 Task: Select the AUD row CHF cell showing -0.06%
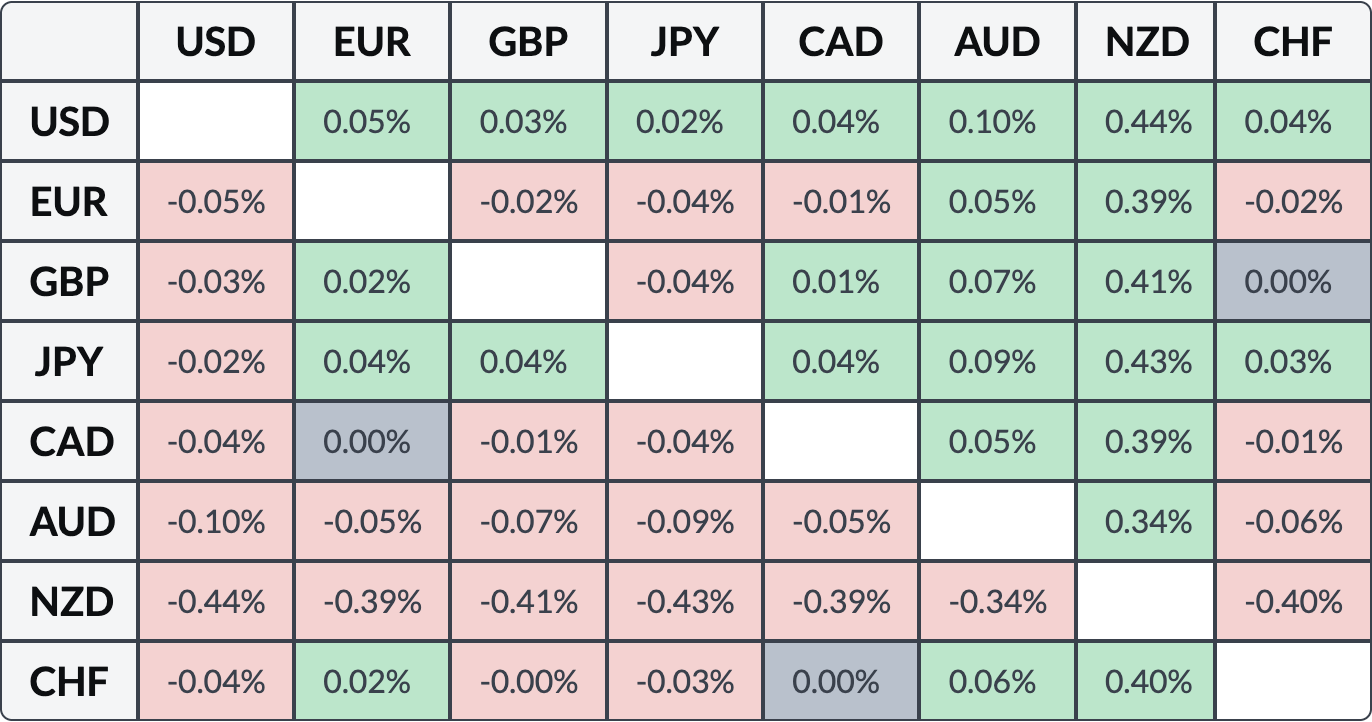(x=1292, y=522)
